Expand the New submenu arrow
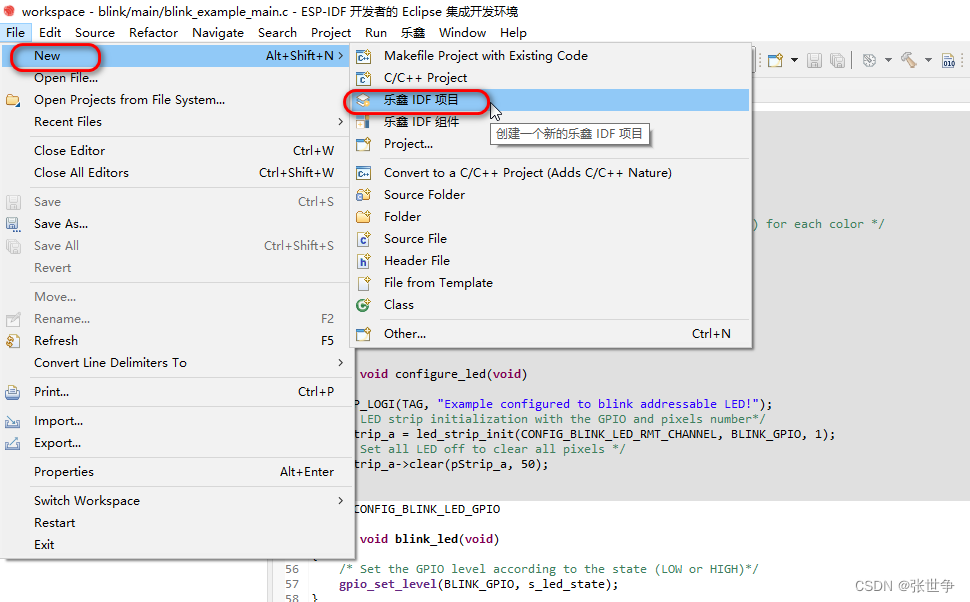The width and height of the screenshot is (970, 602). [x=341, y=56]
